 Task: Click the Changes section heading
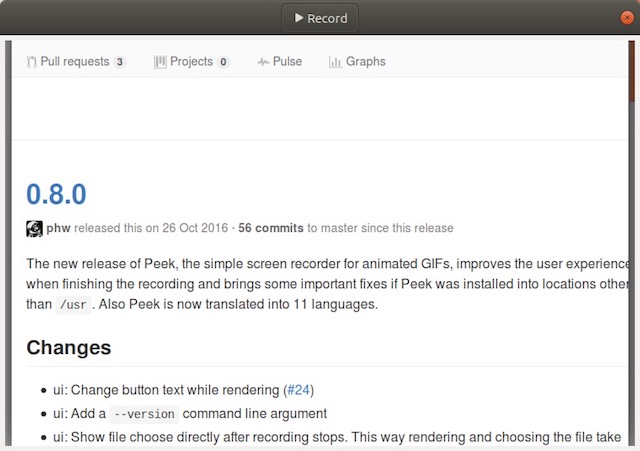[69, 348]
